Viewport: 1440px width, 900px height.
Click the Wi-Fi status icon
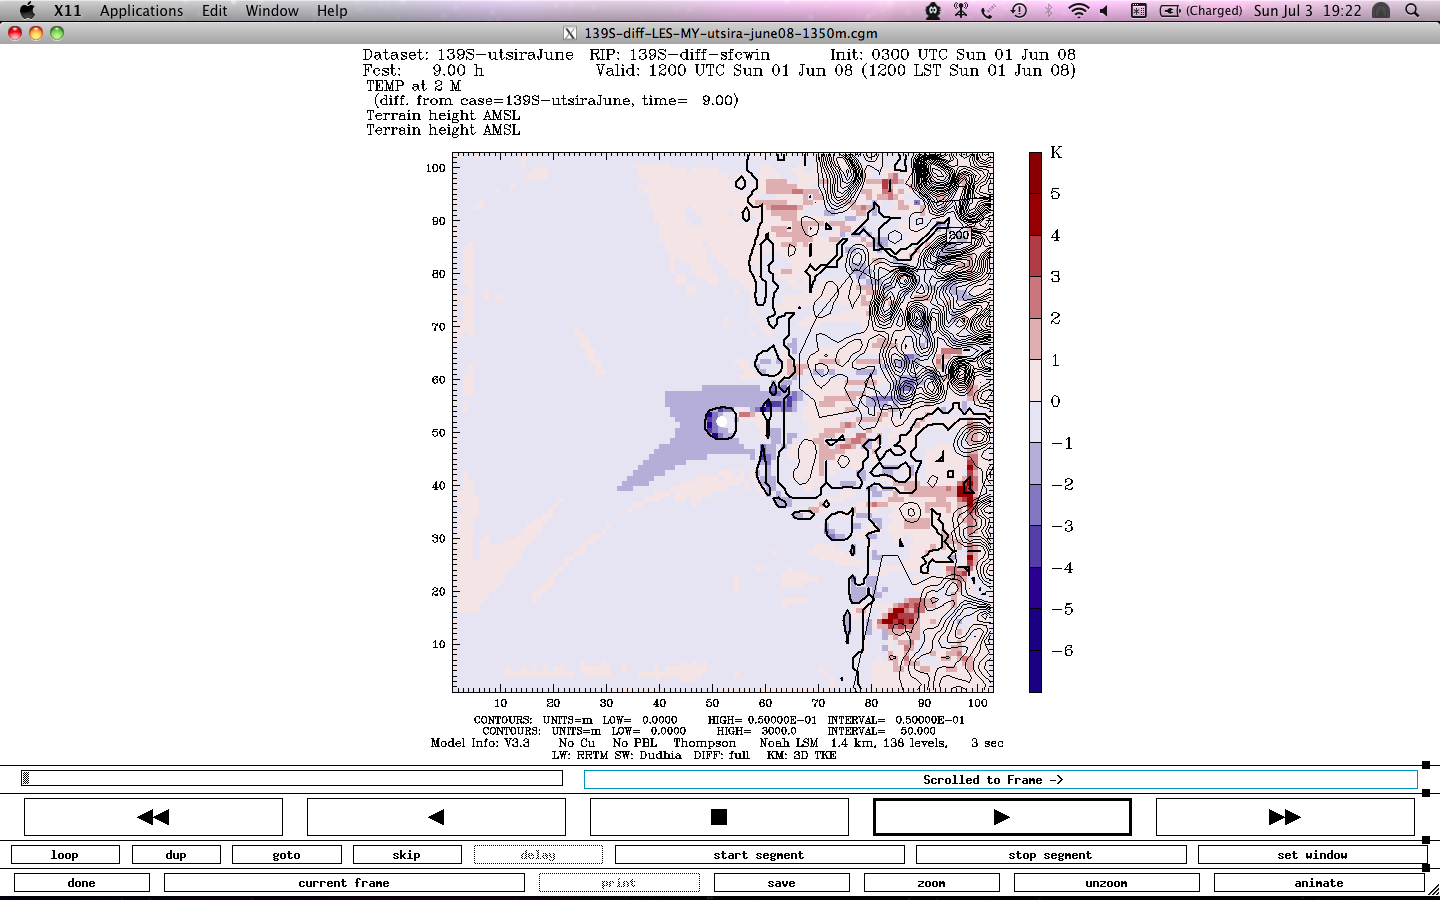[x=1077, y=10]
